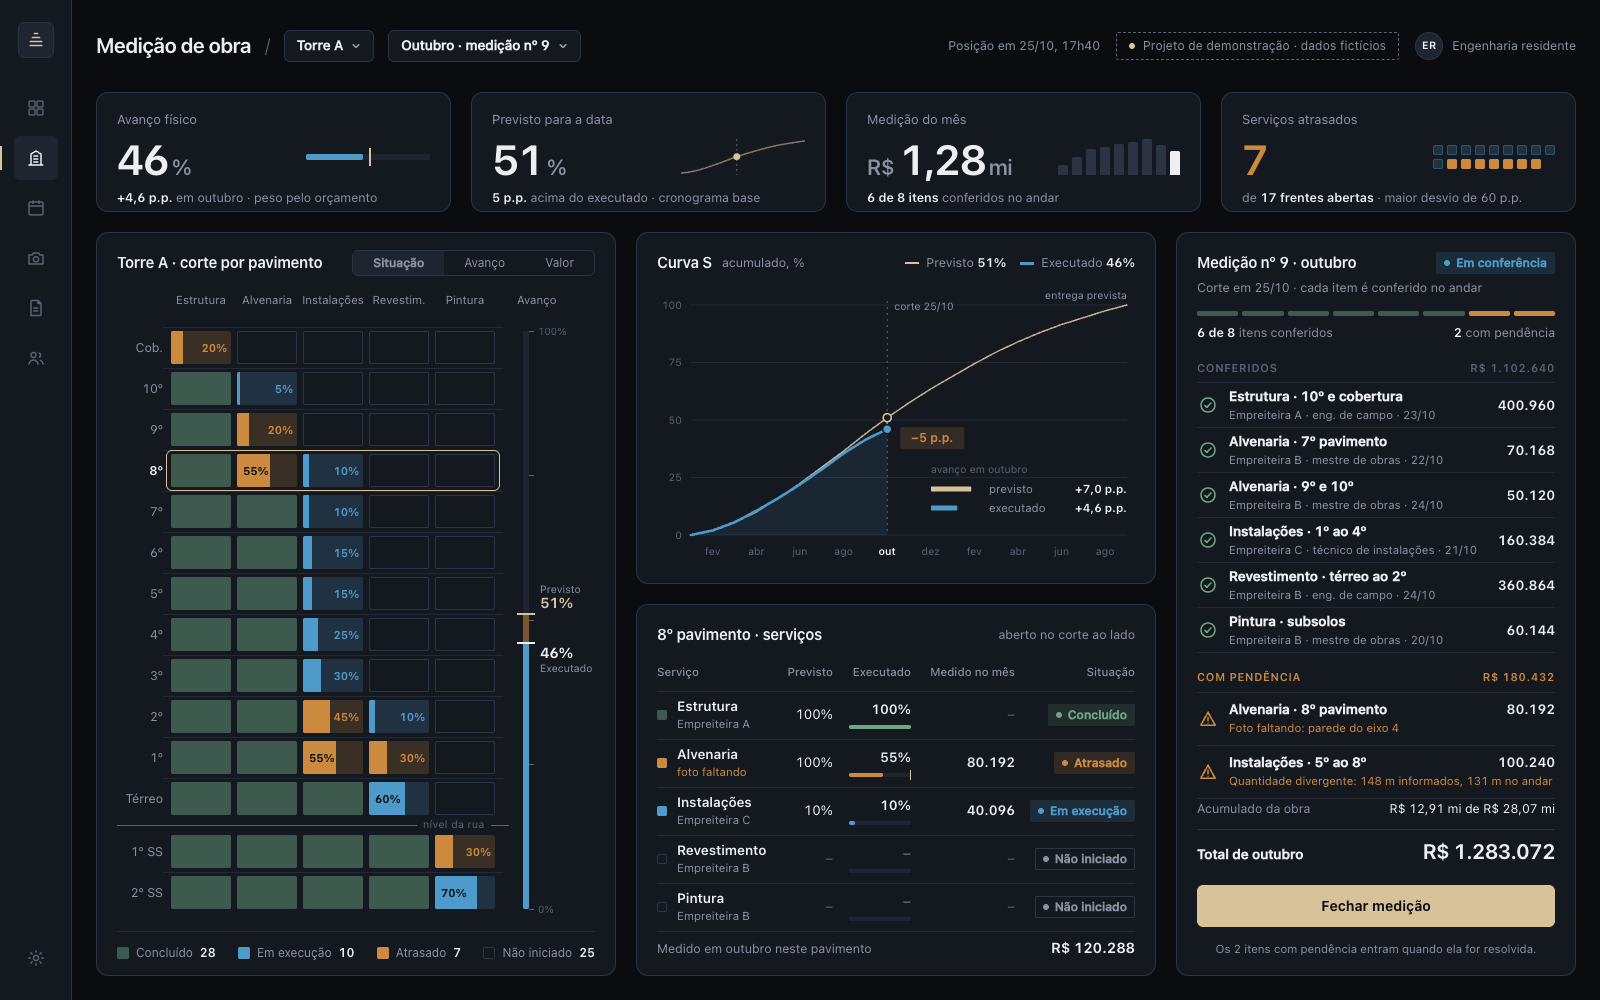This screenshot has width=1600, height=1000.
Task: Open the calendar section in sidebar
Action: coord(36,208)
